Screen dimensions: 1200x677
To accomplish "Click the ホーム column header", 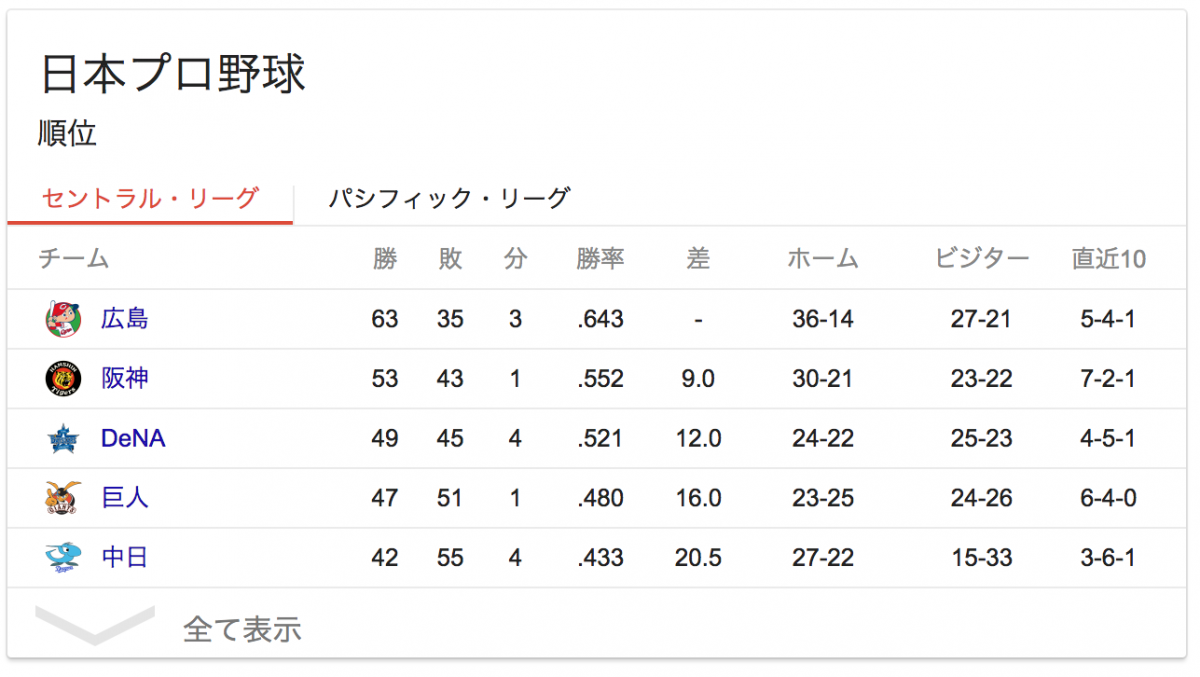I will coord(823,259).
